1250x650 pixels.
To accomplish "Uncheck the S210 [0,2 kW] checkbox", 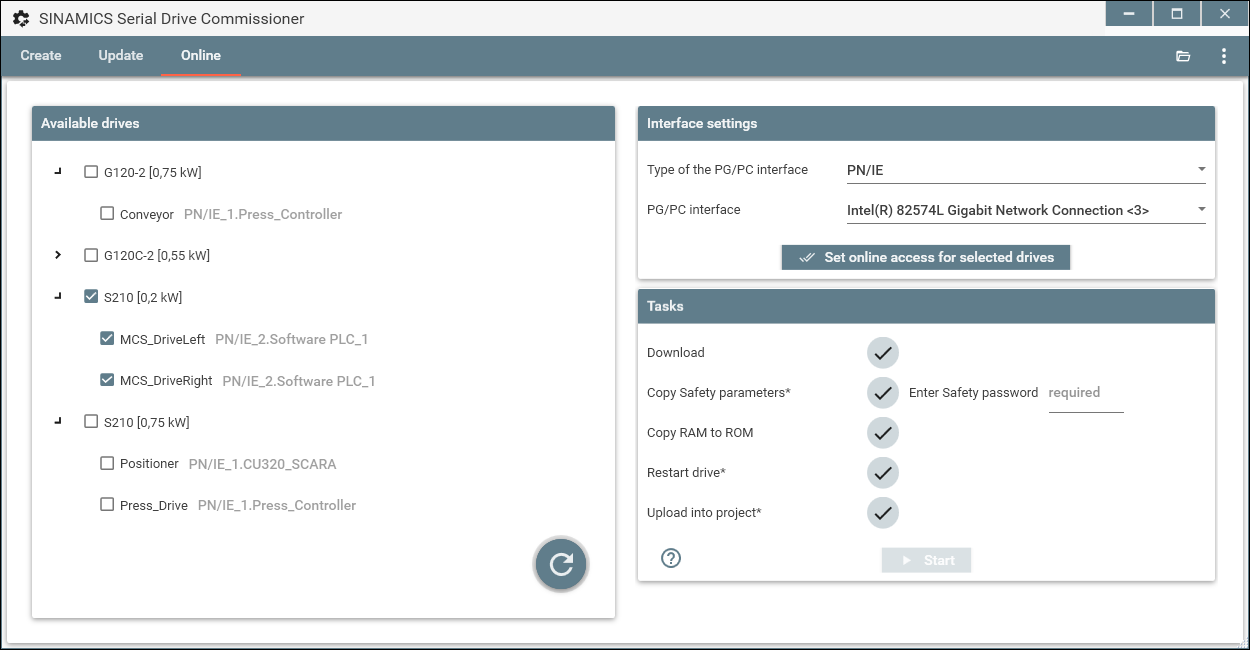I will pyautogui.click(x=91, y=297).
